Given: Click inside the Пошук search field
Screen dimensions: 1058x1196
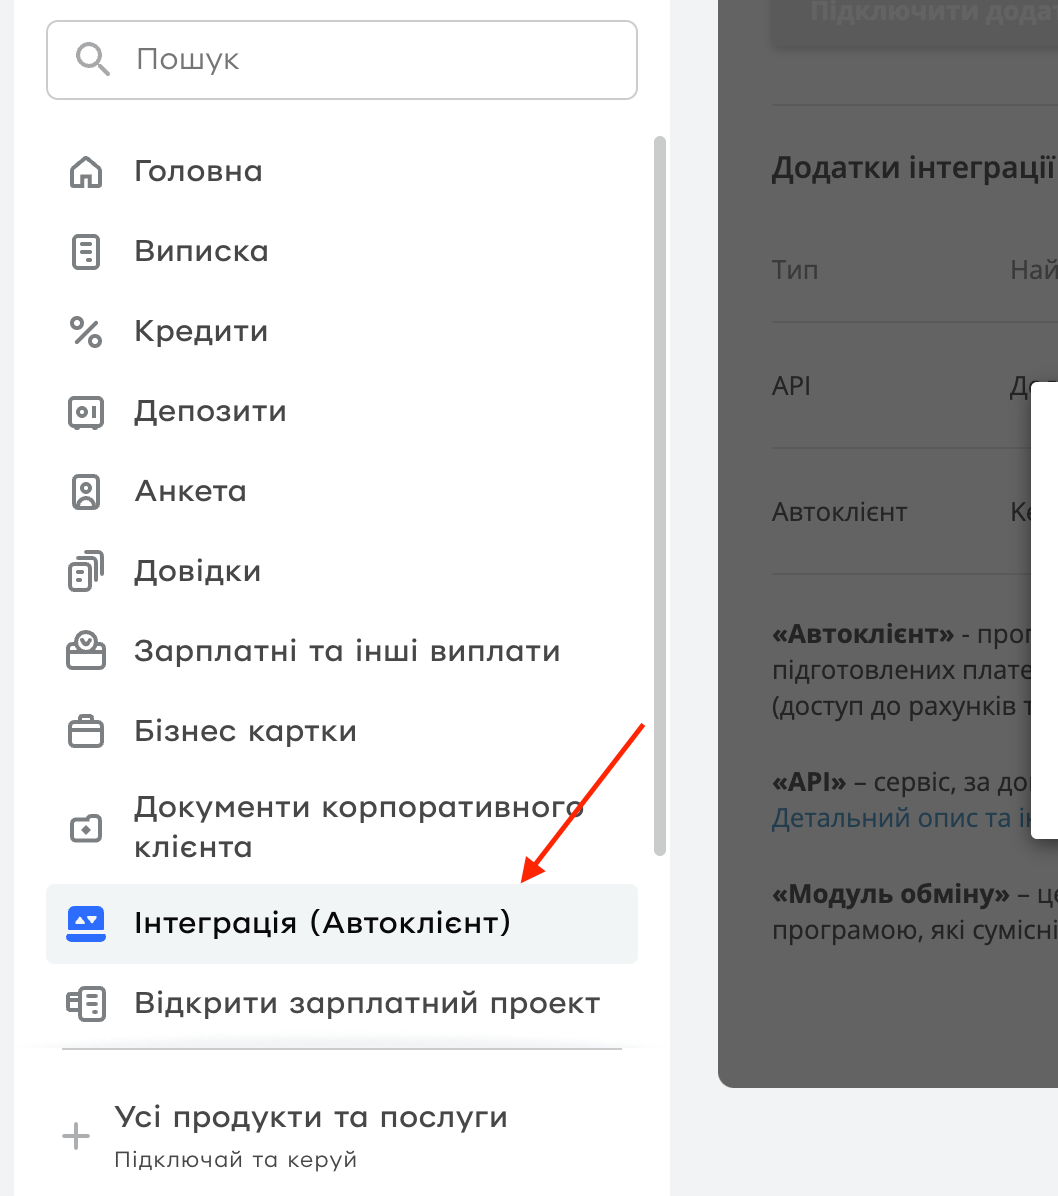Looking at the screenshot, I should click(x=342, y=59).
